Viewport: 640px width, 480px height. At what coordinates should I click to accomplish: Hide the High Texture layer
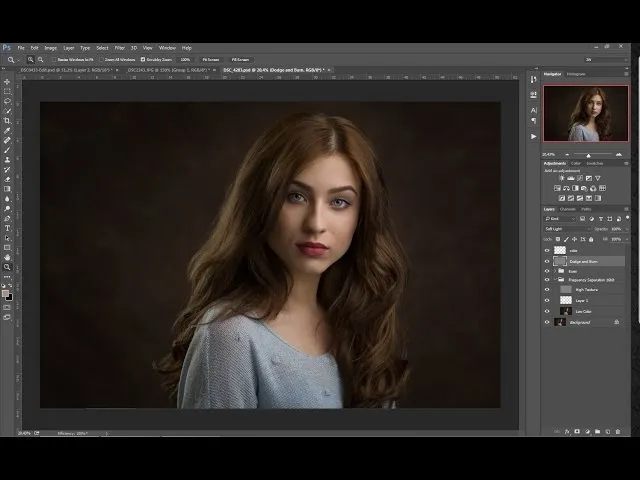click(x=547, y=290)
